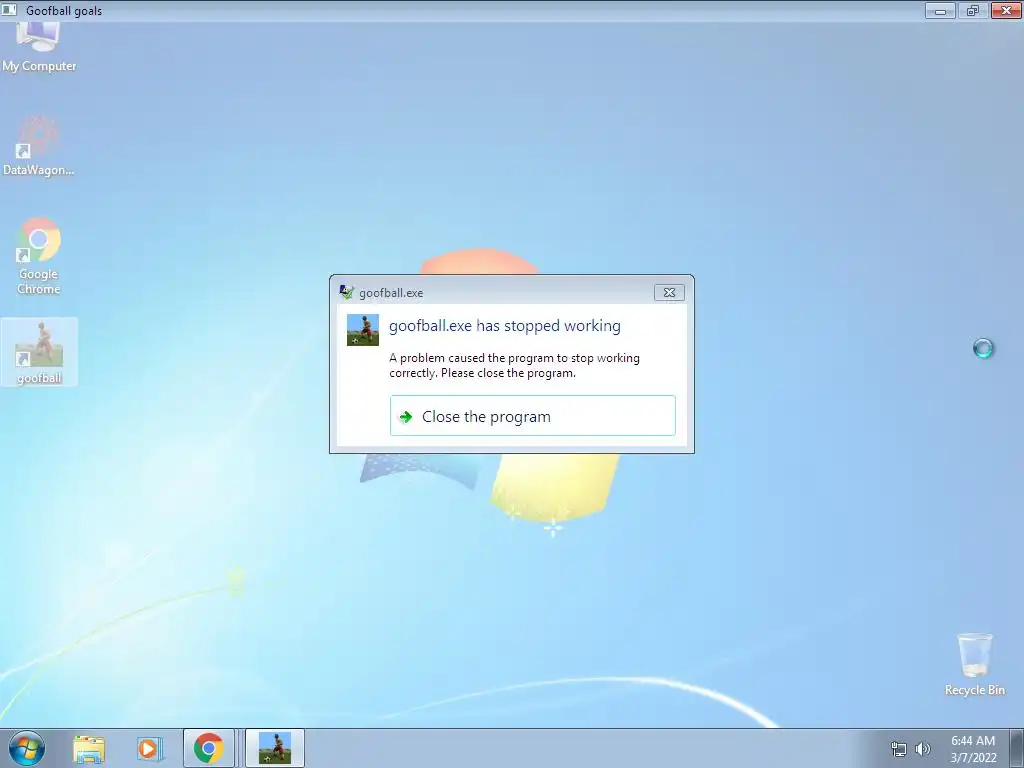The width and height of the screenshot is (1024, 768).
Task: Click the 'goofball.exe has stopped working' heading
Action: pyautogui.click(x=505, y=326)
